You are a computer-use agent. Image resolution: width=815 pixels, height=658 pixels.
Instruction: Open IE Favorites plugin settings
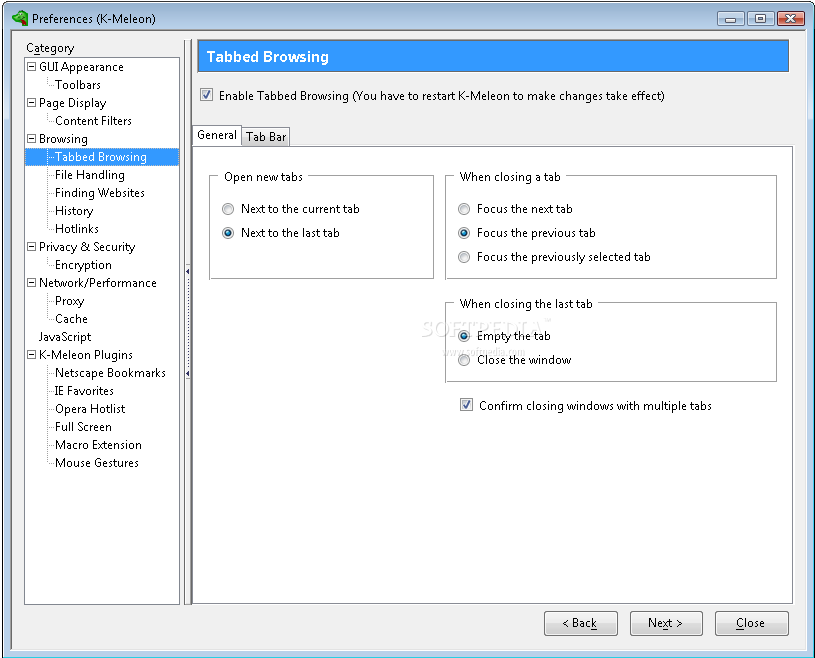click(84, 391)
